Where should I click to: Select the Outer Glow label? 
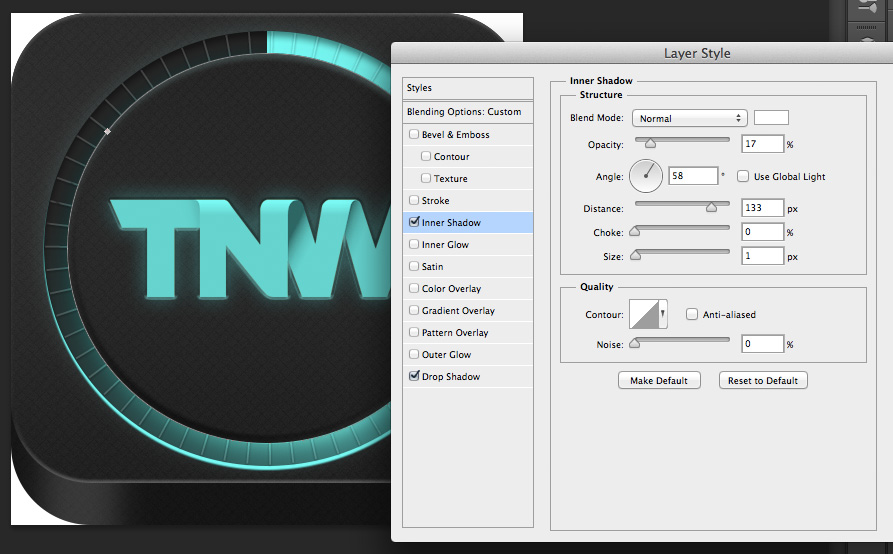(446, 354)
